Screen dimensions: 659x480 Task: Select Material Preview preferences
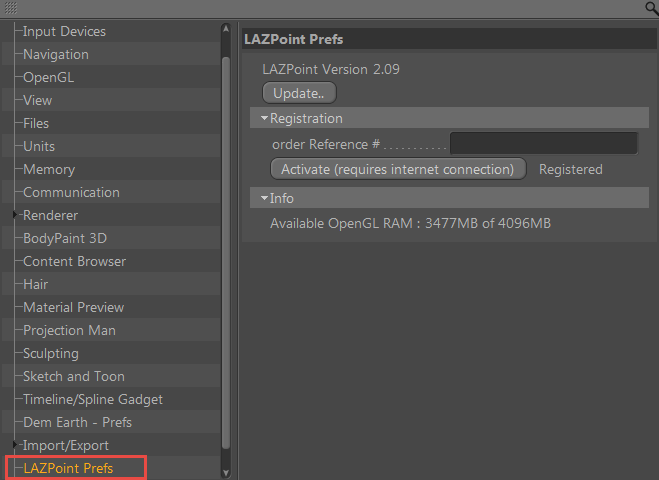74,307
